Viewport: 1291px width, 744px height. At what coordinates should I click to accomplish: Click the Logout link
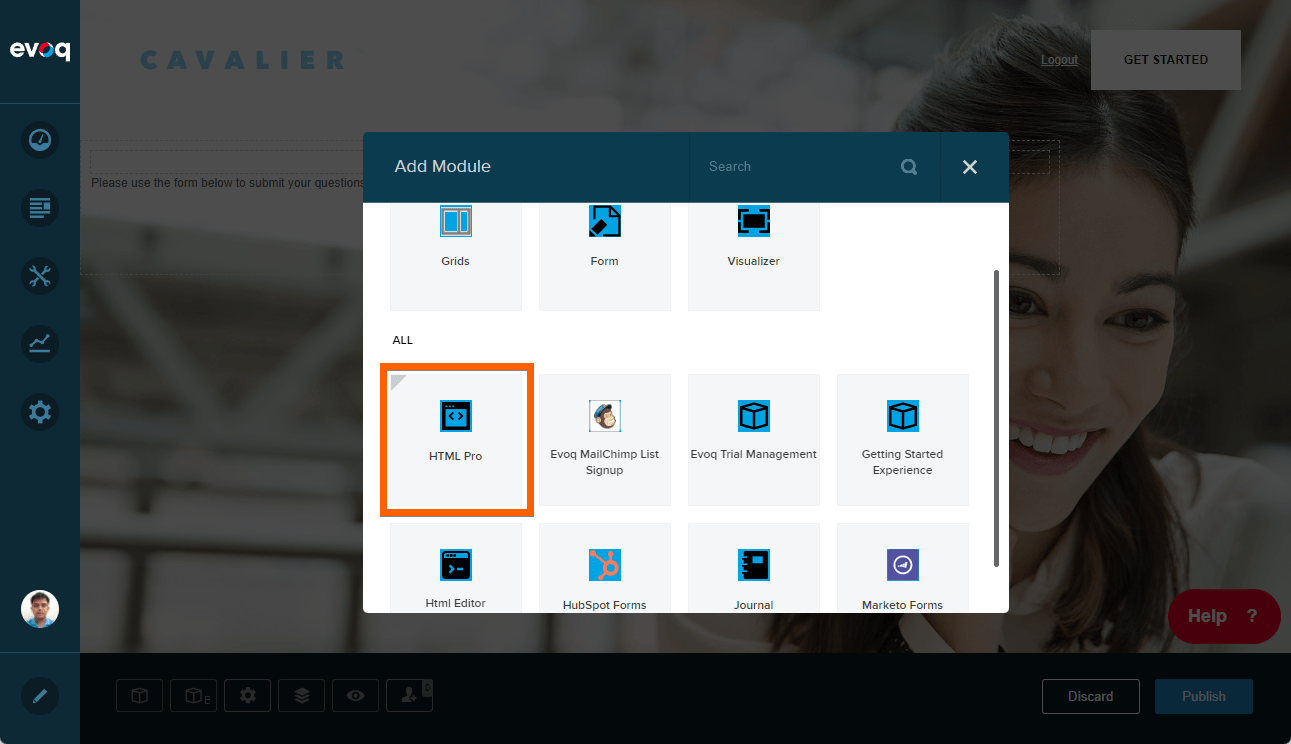[1059, 59]
